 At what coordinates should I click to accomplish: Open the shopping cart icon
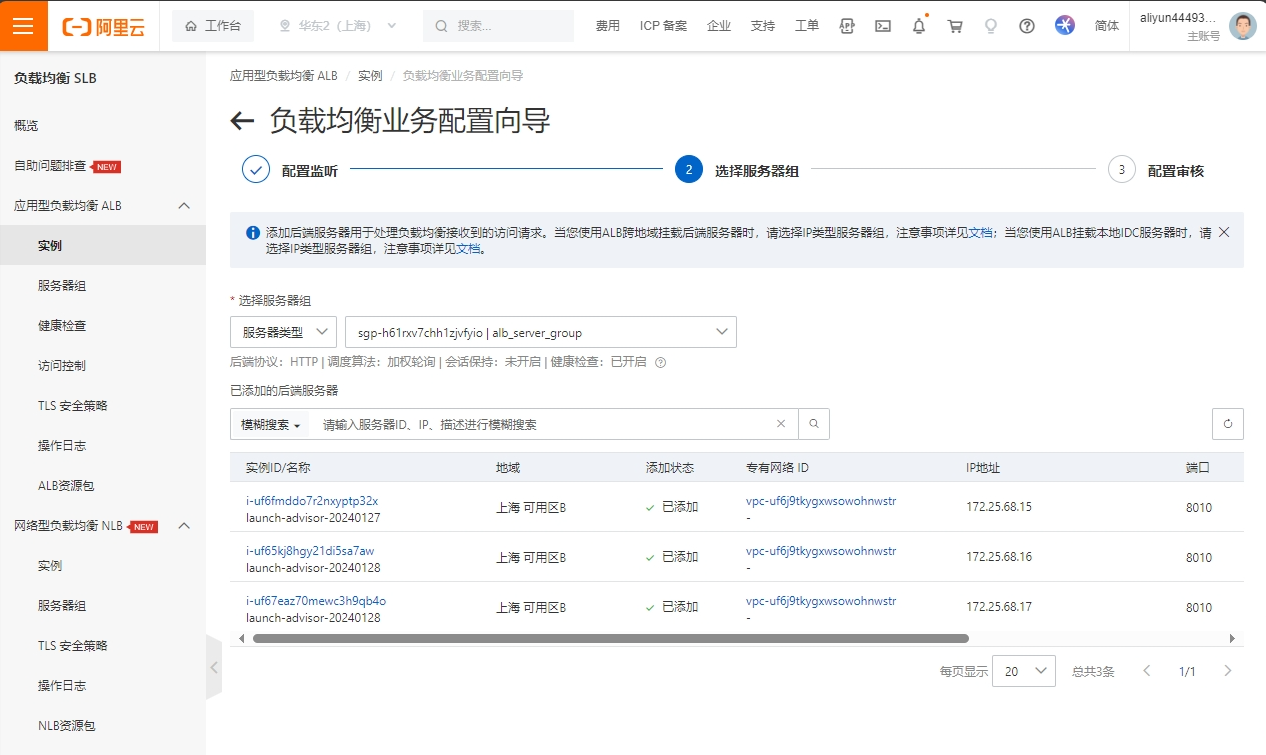pos(955,27)
